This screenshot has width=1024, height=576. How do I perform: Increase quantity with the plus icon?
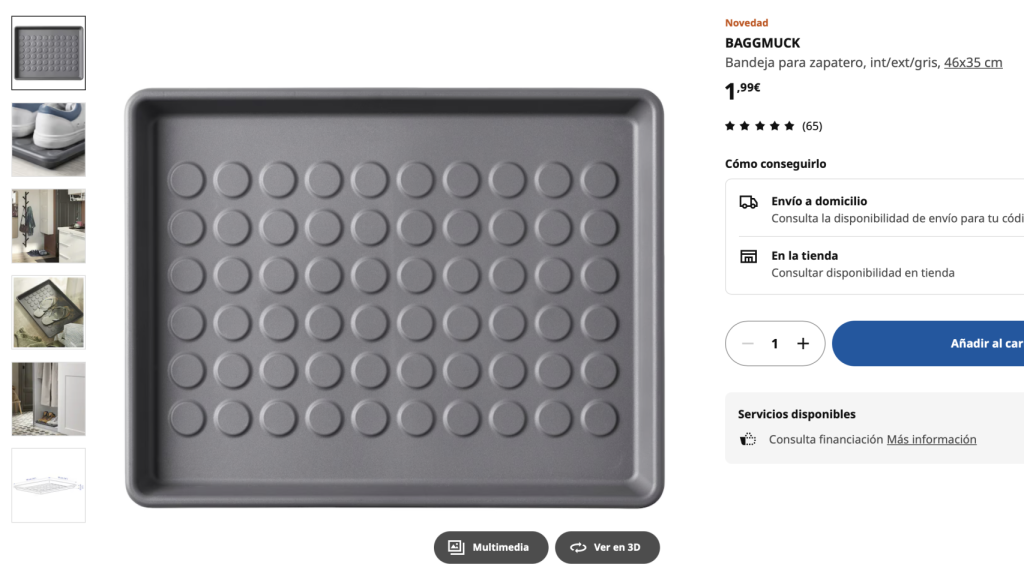point(802,343)
